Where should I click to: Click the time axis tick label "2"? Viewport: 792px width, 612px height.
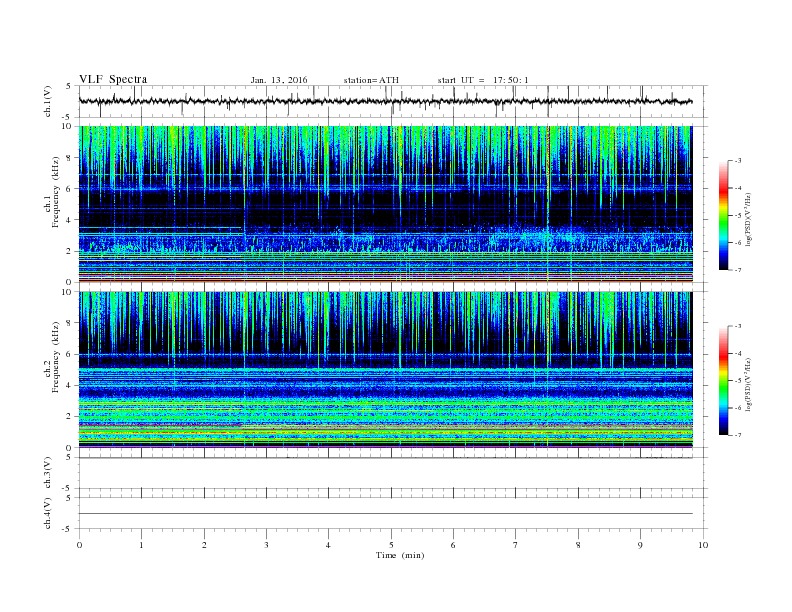[x=204, y=545]
